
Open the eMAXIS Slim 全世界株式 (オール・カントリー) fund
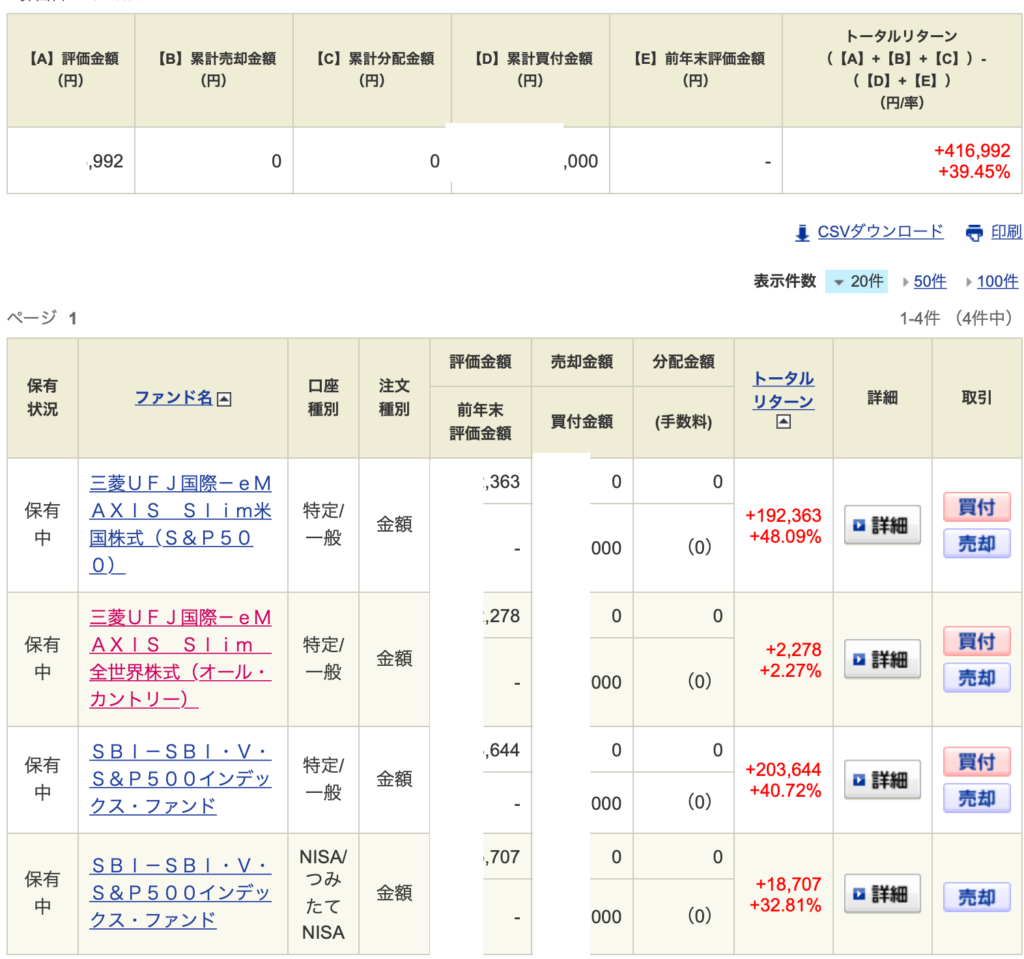[180, 658]
